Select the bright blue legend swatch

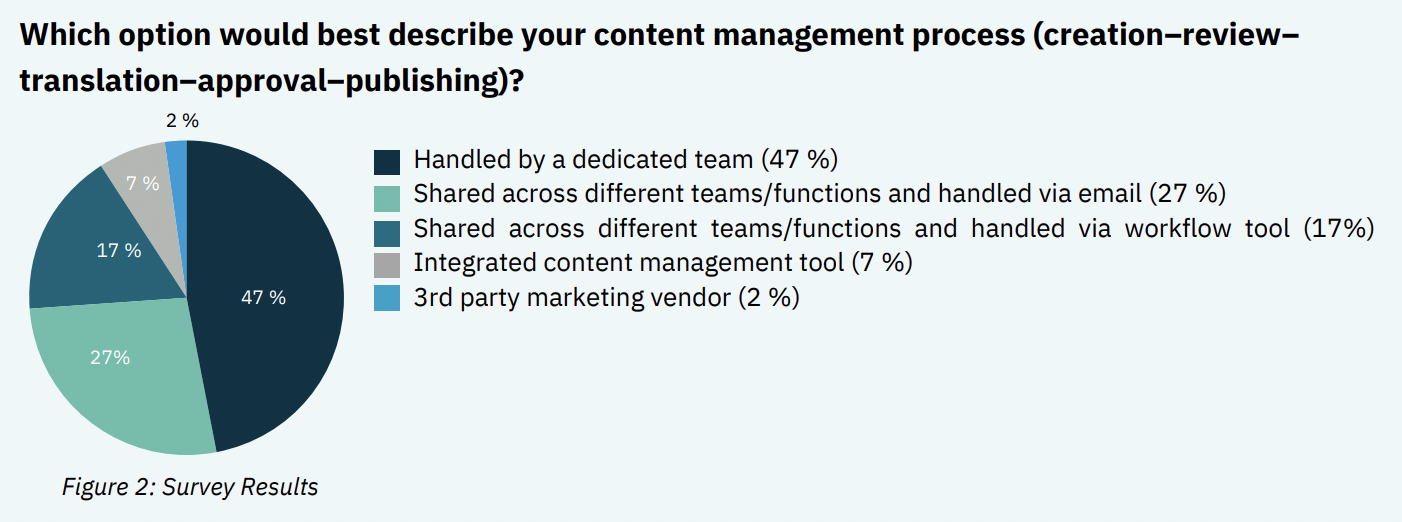pyautogui.click(x=387, y=299)
